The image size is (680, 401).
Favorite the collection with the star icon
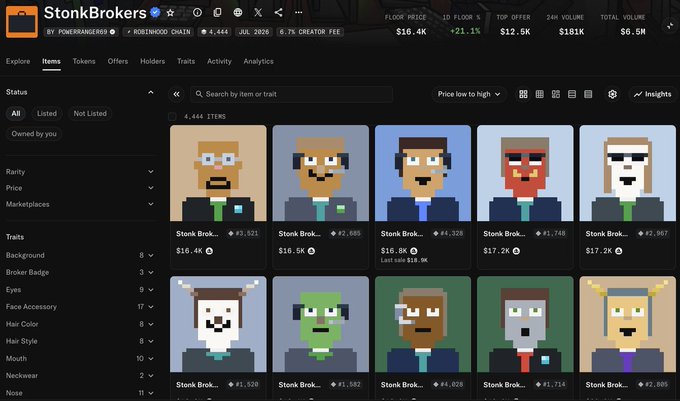(170, 13)
